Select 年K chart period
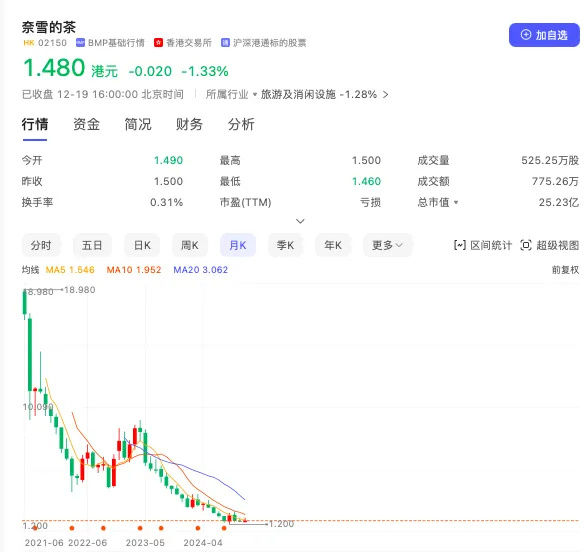This screenshot has height=552, width=588. (333, 245)
